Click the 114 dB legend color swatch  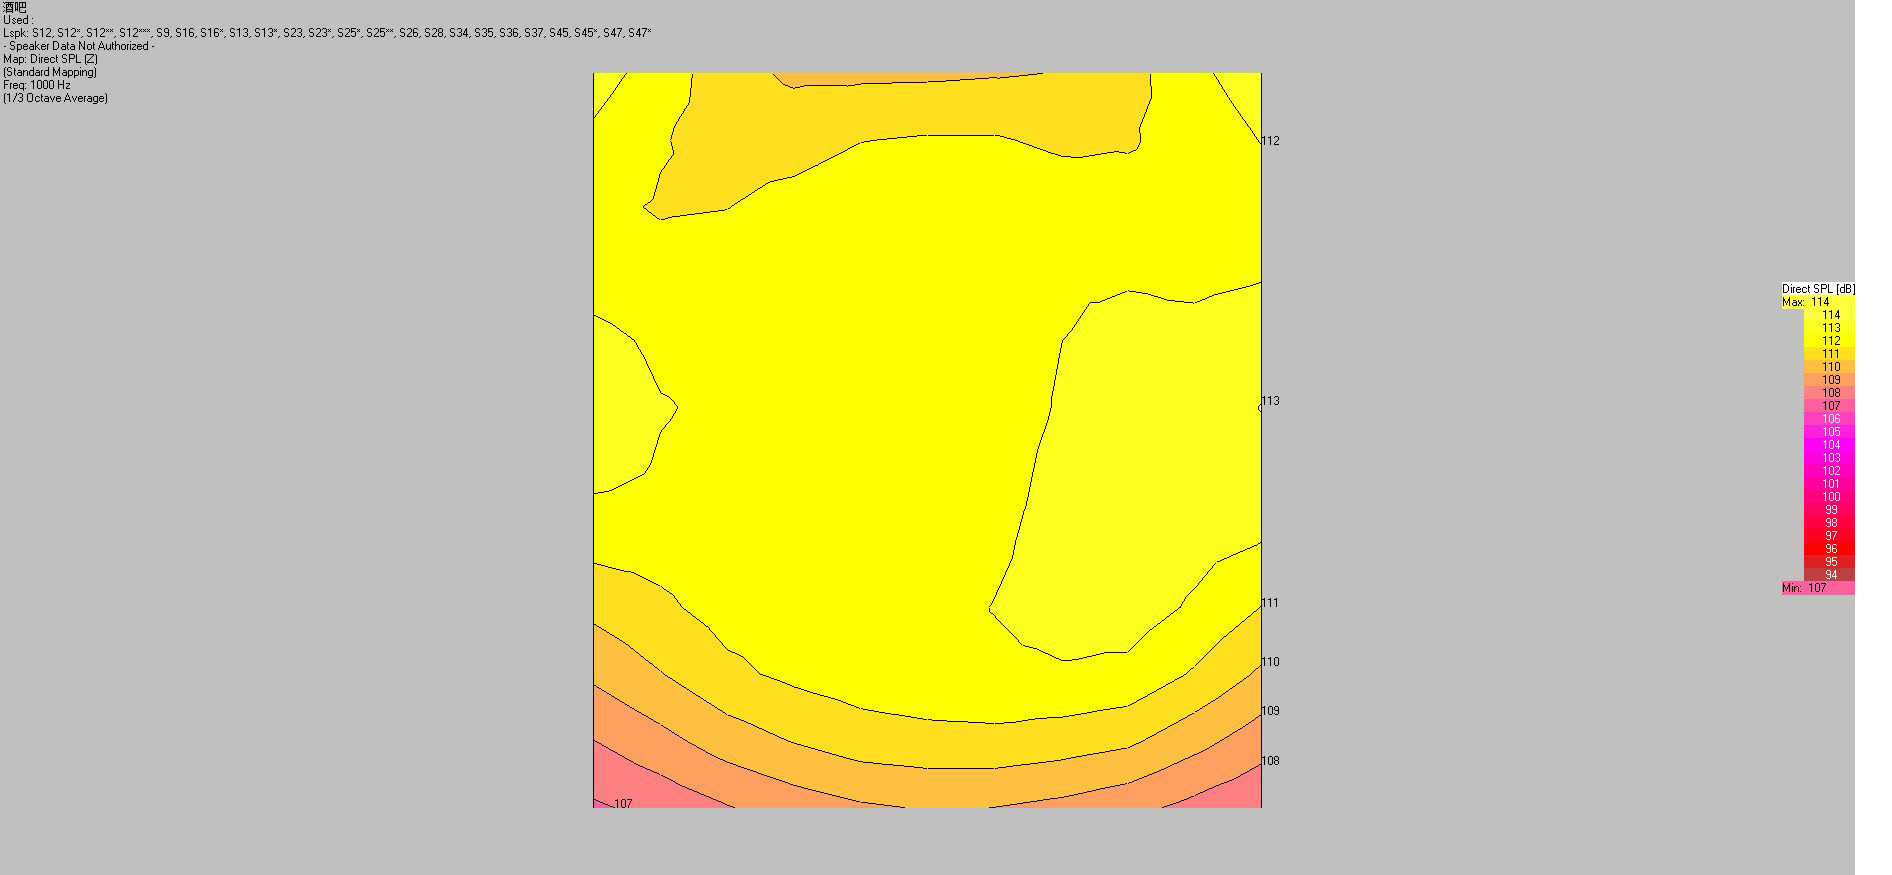1829,315
